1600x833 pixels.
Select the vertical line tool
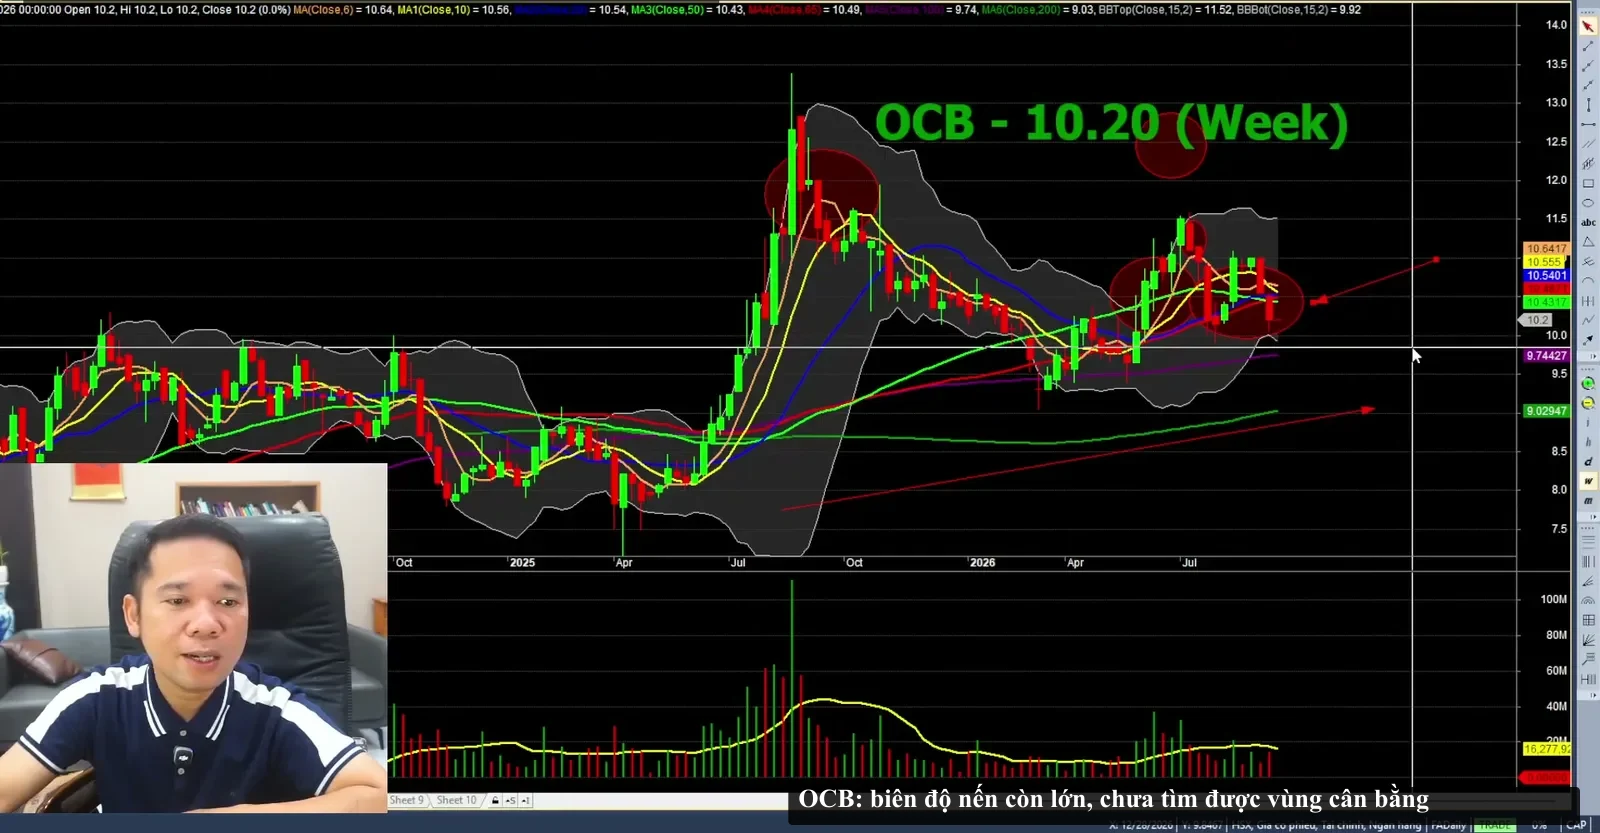1588,105
